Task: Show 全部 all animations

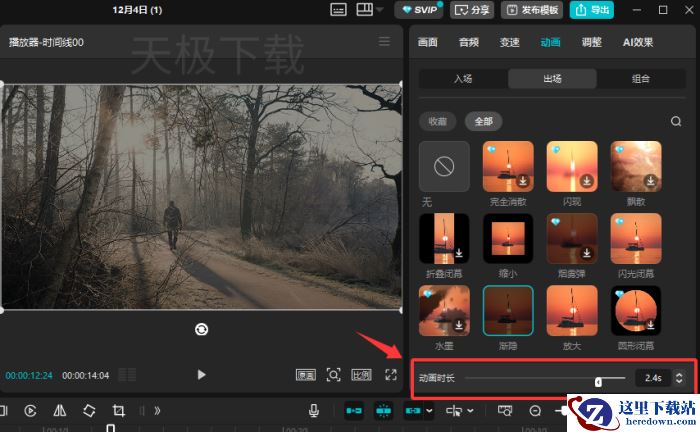Action: [x=483, y=121]
